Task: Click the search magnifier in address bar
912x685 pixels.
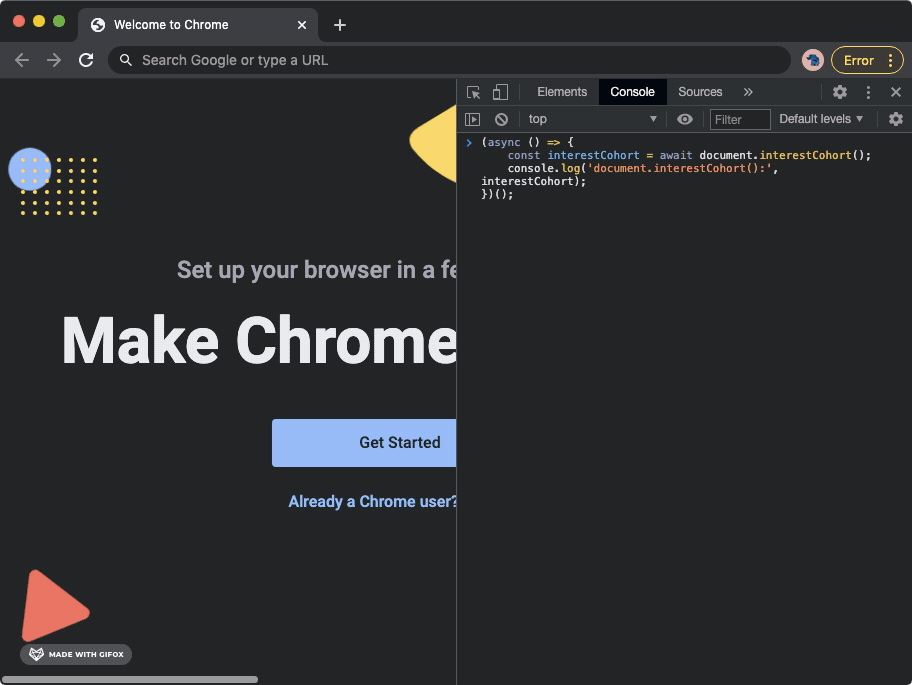Action: click(x=126, y=60)
